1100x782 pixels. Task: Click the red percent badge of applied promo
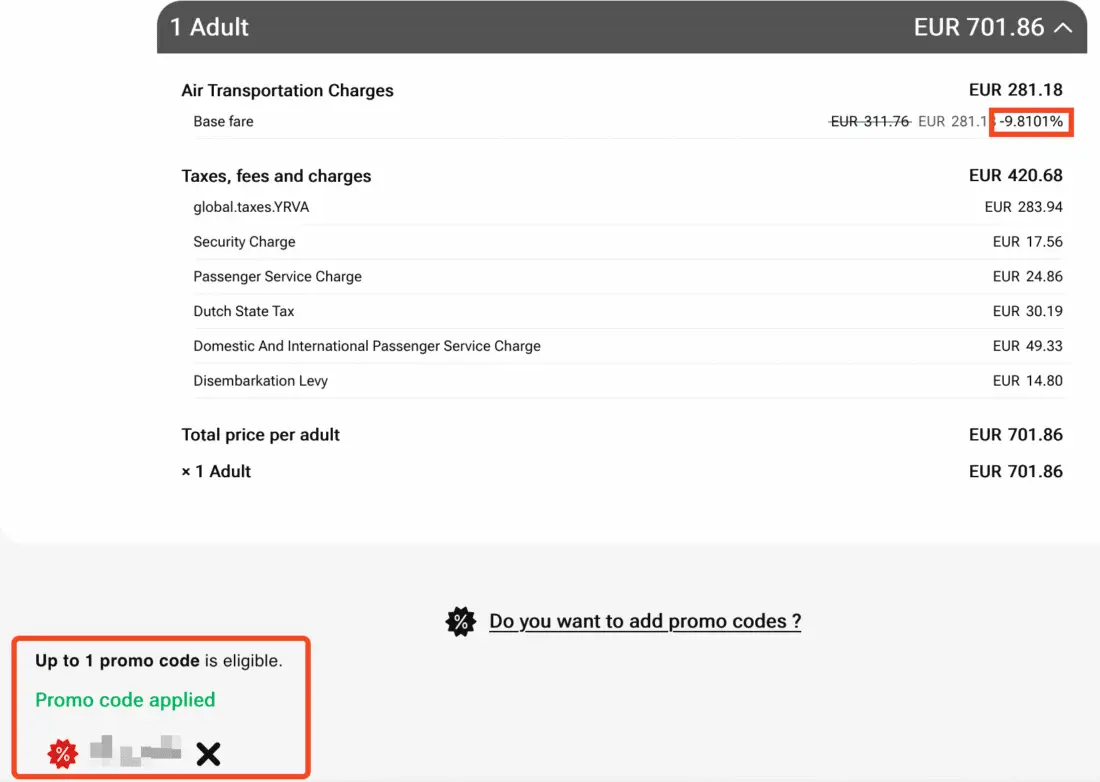point(62,754)
